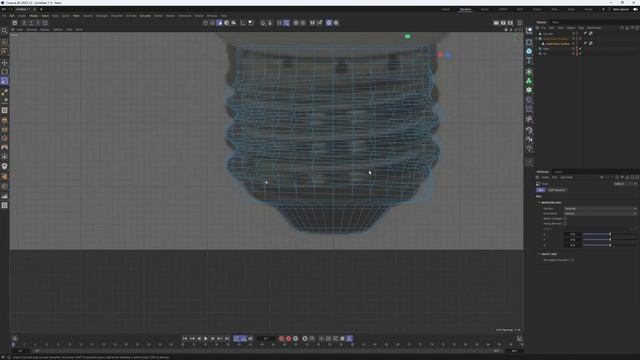
Task: Click the blue sphere-shaped generator icon
Action: [529, 51]
